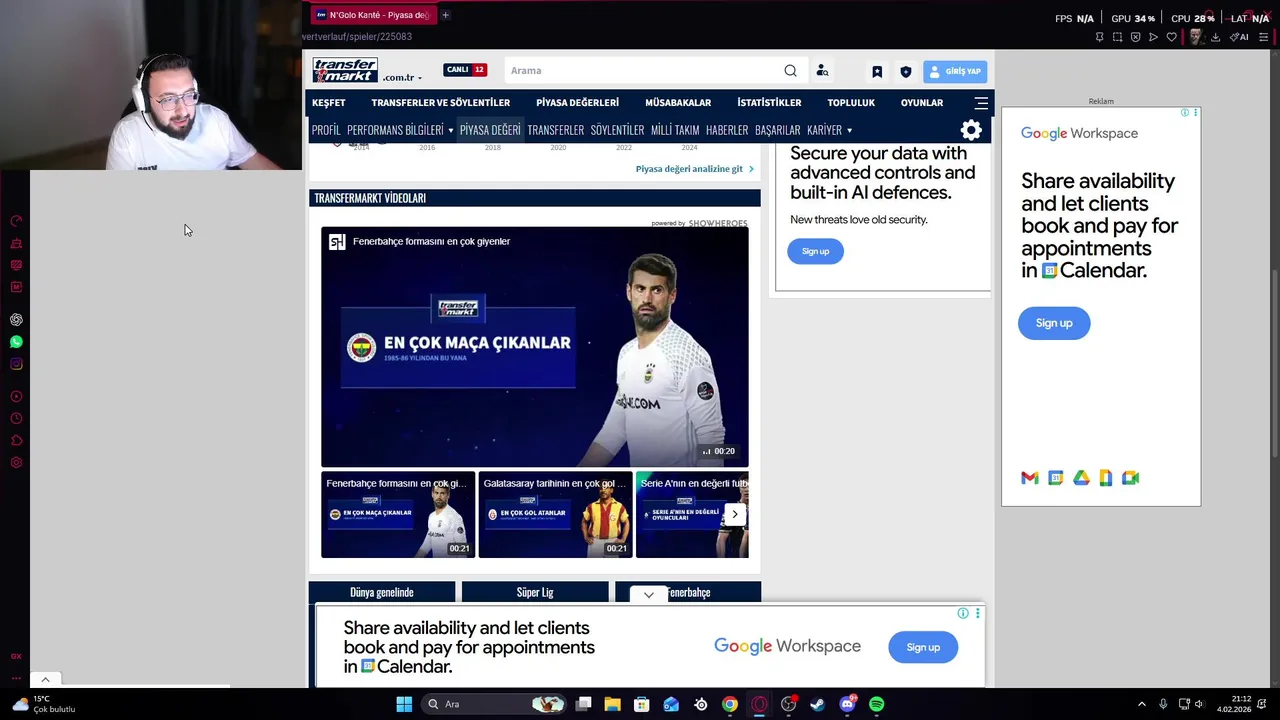
Task: Open GX Cleaner icon in sidebar
Action: pyautogui.click(x=16, y=243)
